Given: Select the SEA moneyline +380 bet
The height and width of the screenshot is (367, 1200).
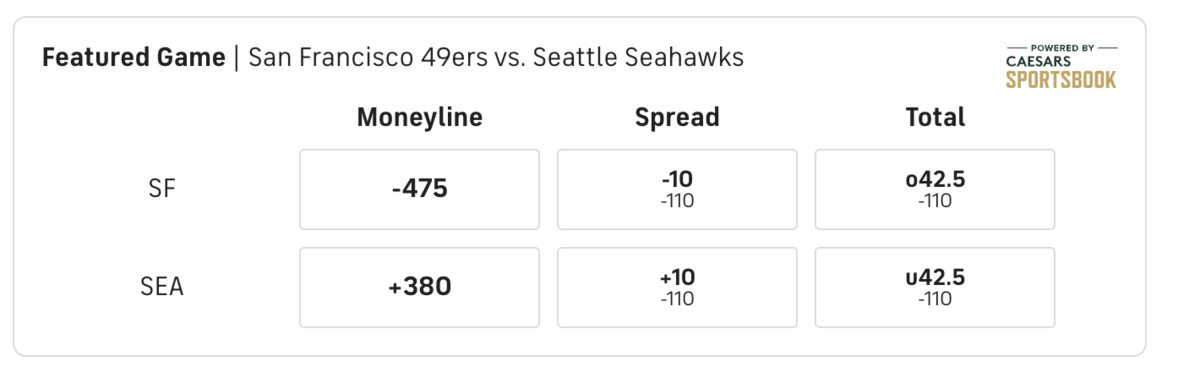Looking at the screenshot, I should coord(419,287).
